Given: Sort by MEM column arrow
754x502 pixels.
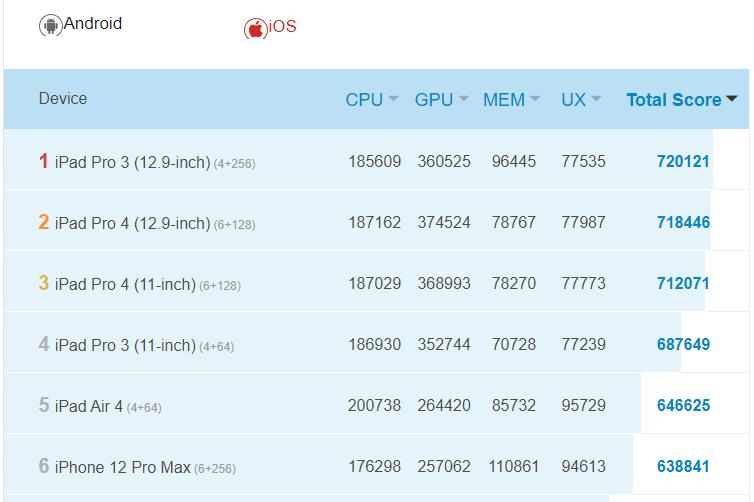Looking at the screenshot, I should tap(535, 100).
